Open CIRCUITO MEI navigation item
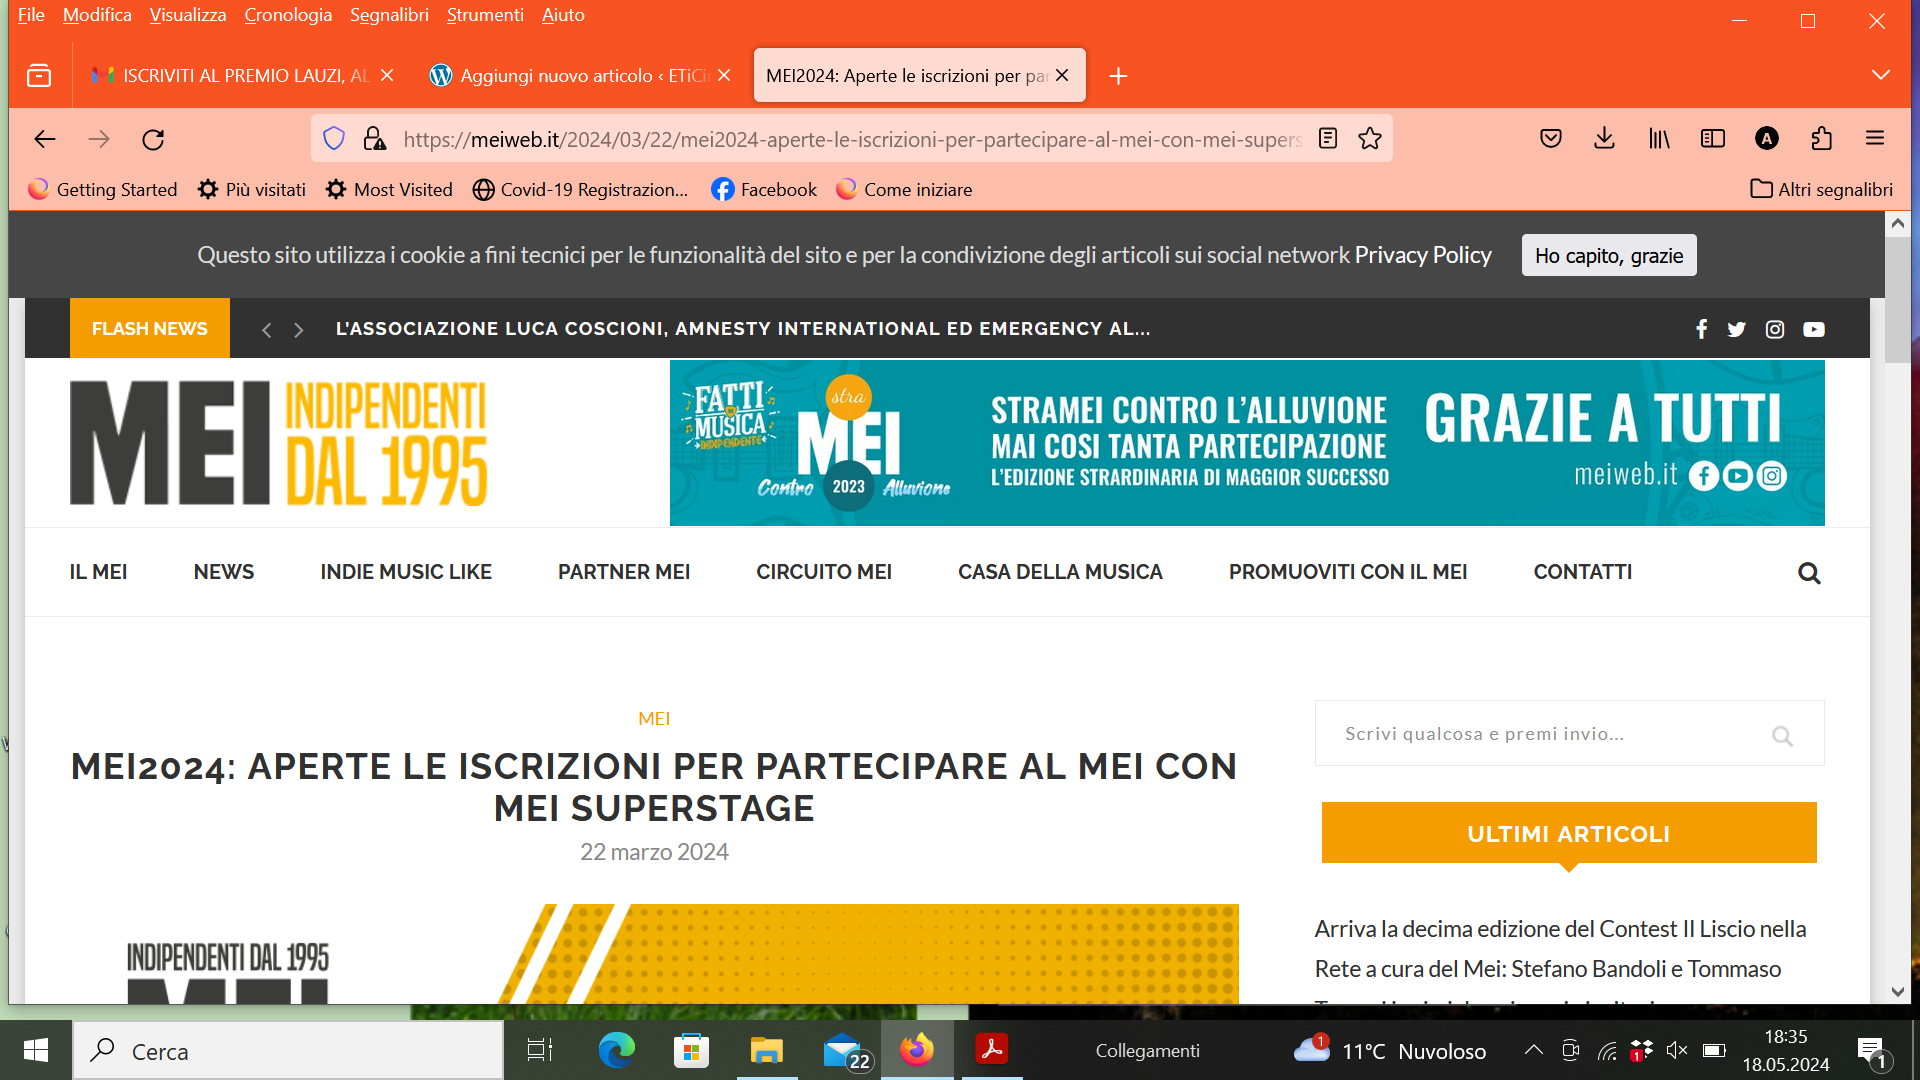The width and height of the screenshot is (1920, 1080). coord(824,572)
